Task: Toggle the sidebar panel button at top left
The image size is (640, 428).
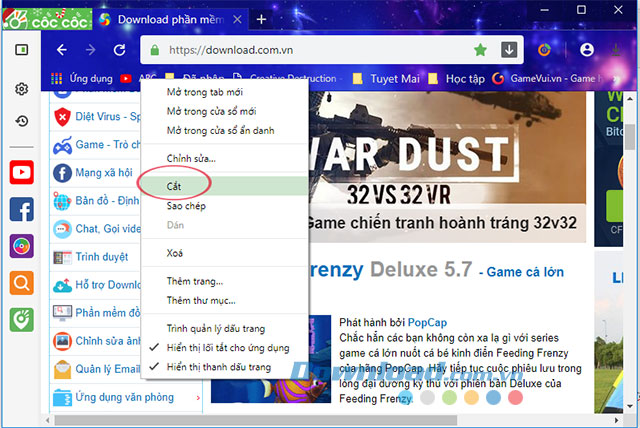Action: 21,50
